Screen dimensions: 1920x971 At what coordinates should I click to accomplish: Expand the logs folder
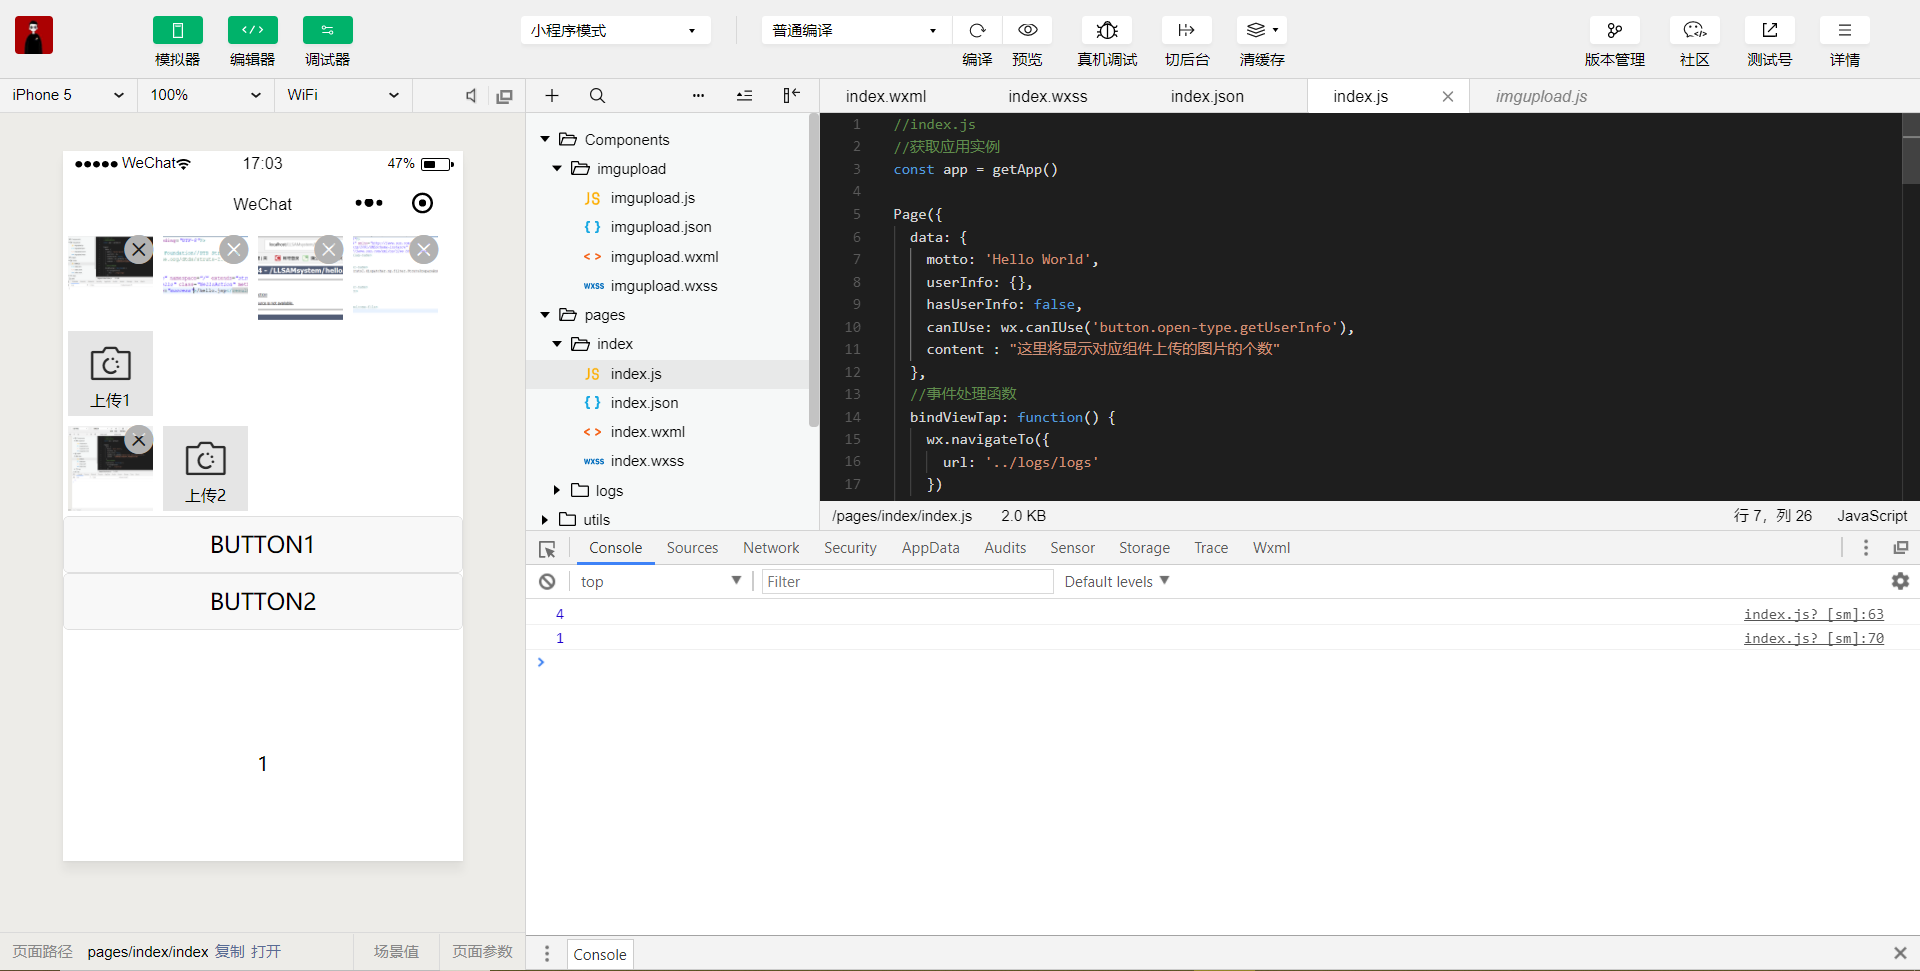click(x=557, y=490)
